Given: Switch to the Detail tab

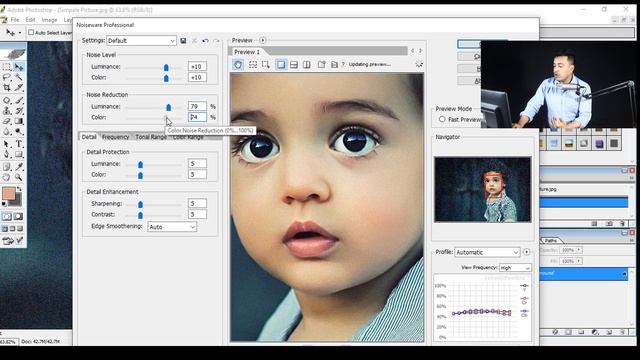Looking at the screenshot, I should coord(89,137).
